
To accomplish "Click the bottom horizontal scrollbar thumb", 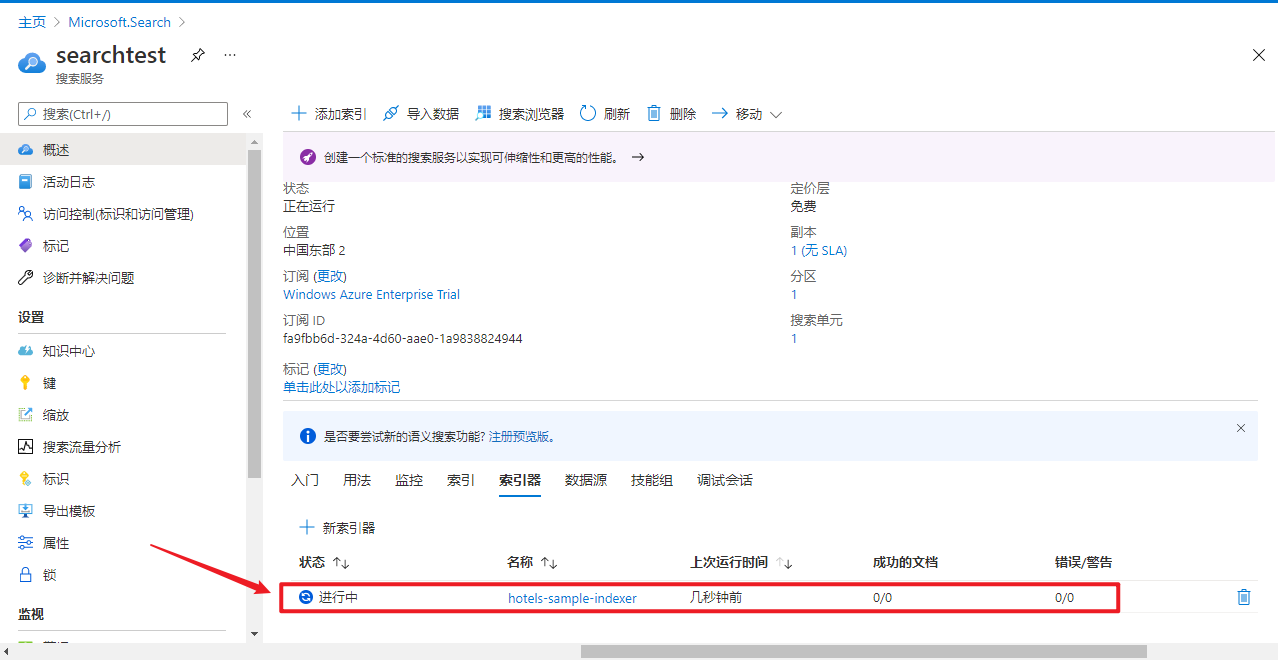I will click(864, 651).
